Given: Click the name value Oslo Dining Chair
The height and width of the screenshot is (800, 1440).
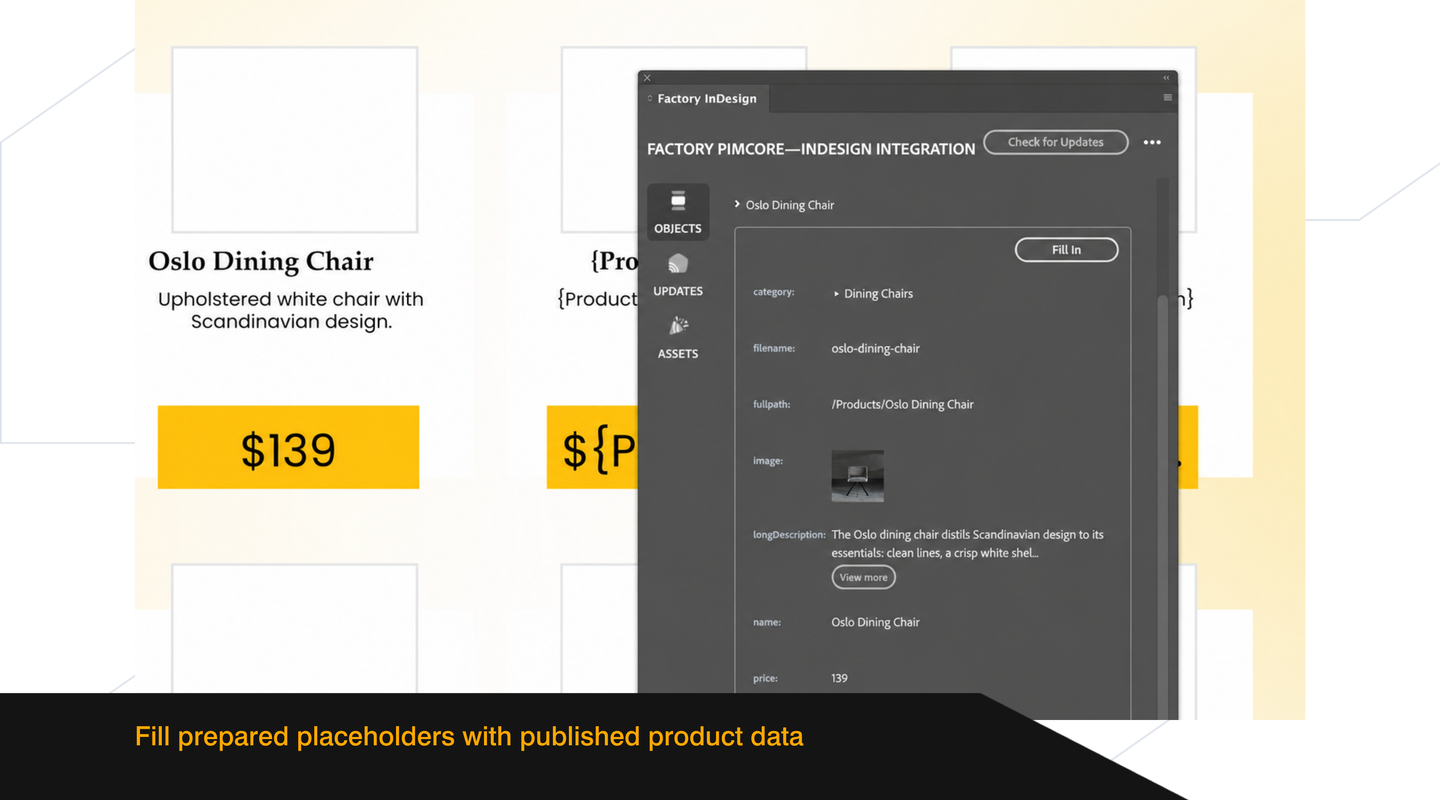Looking at the screenshot, I should (875, 622).
